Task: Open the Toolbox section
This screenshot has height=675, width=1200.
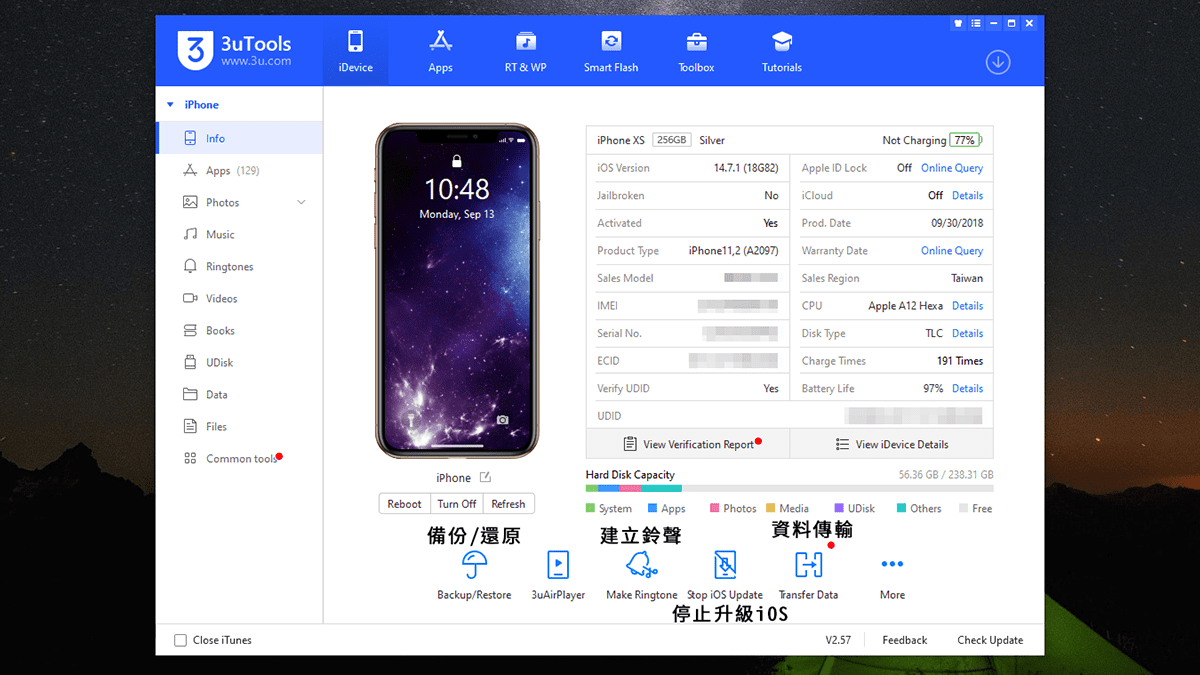Action: pyautogui.click(x=696, y=50)
